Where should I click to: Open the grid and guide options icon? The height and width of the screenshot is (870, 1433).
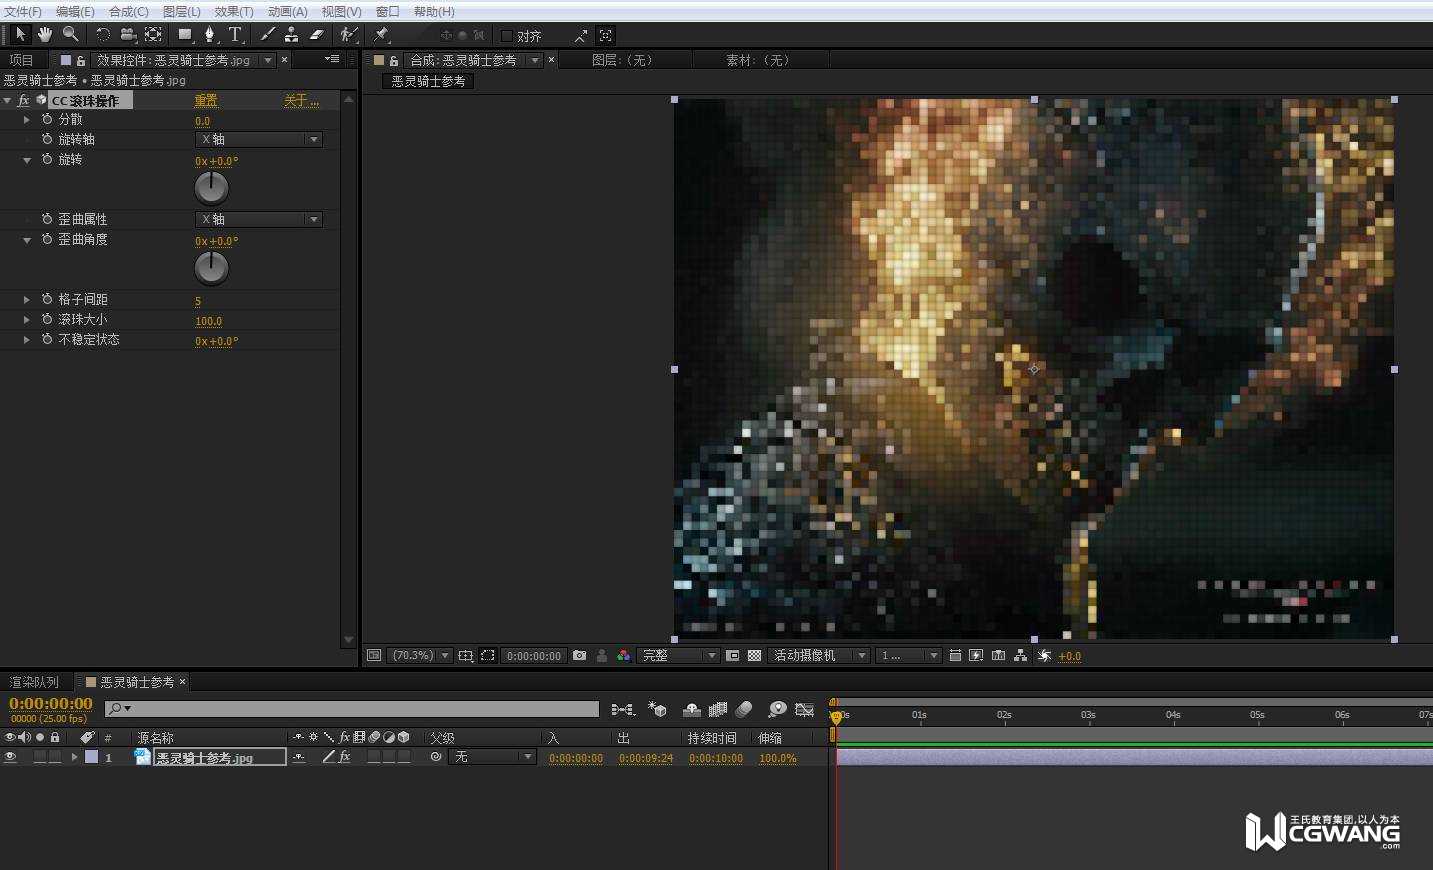click(465, 656)
